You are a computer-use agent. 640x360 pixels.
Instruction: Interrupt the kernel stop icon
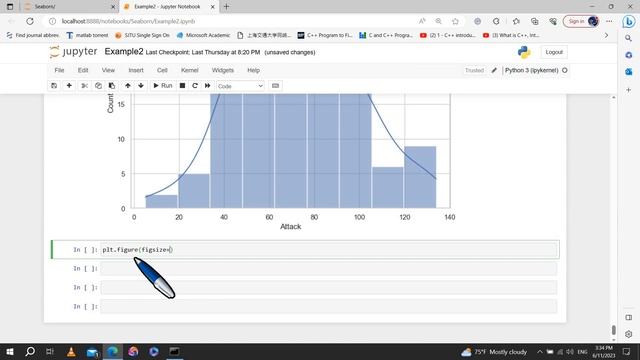182,86
